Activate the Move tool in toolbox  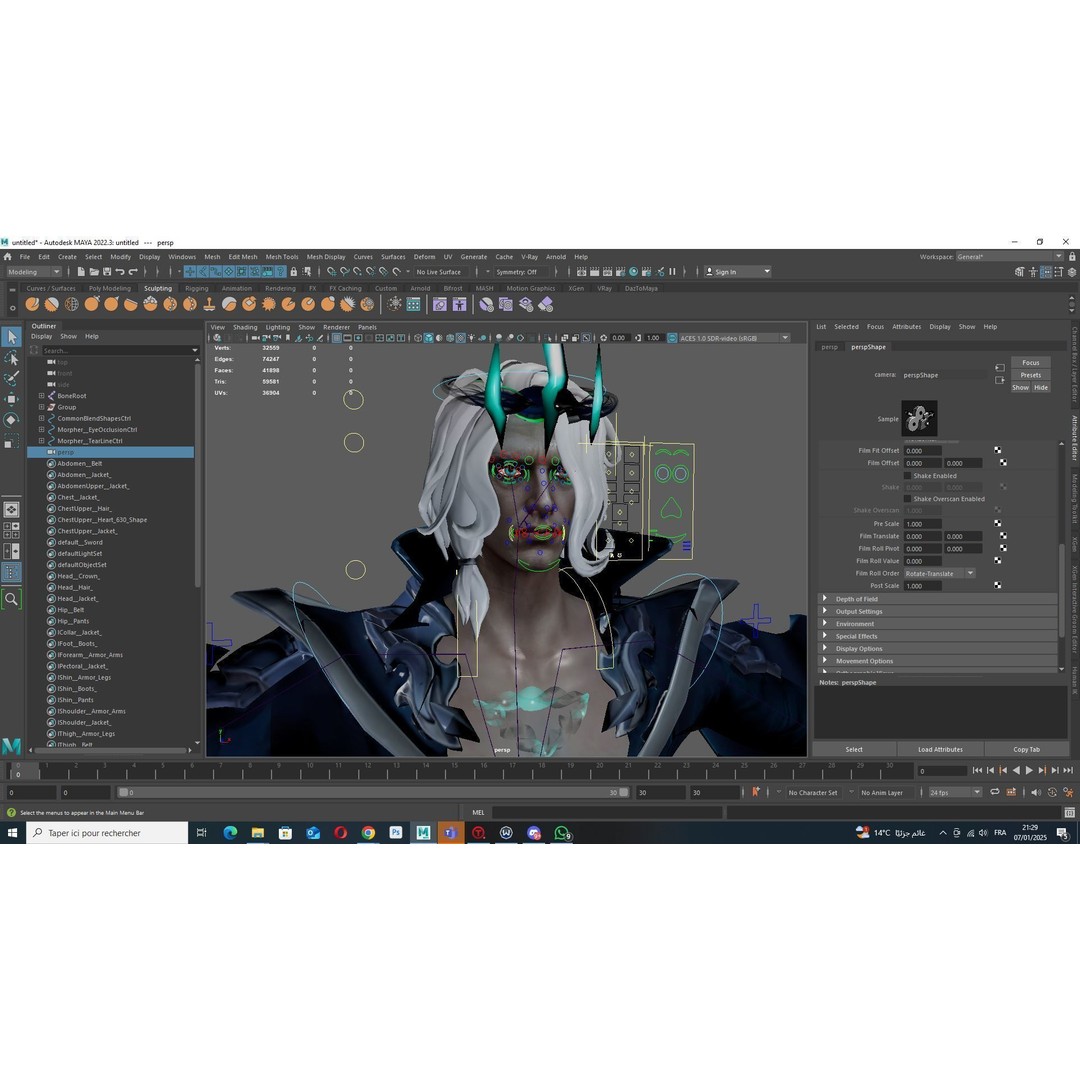12,399
